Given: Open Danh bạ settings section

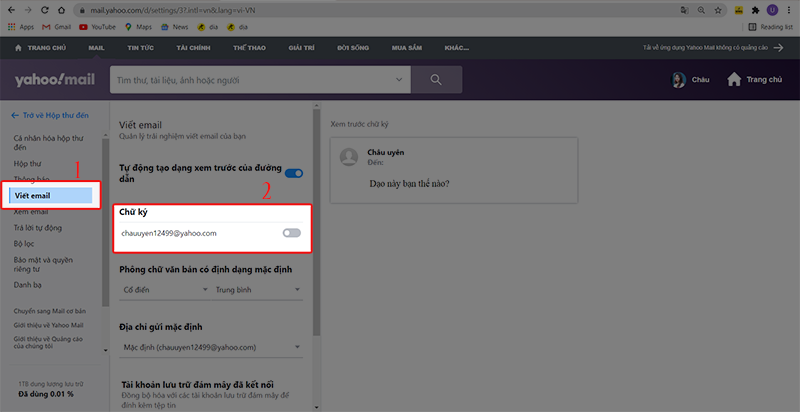Looking at the screenshot, I should 28,285.
